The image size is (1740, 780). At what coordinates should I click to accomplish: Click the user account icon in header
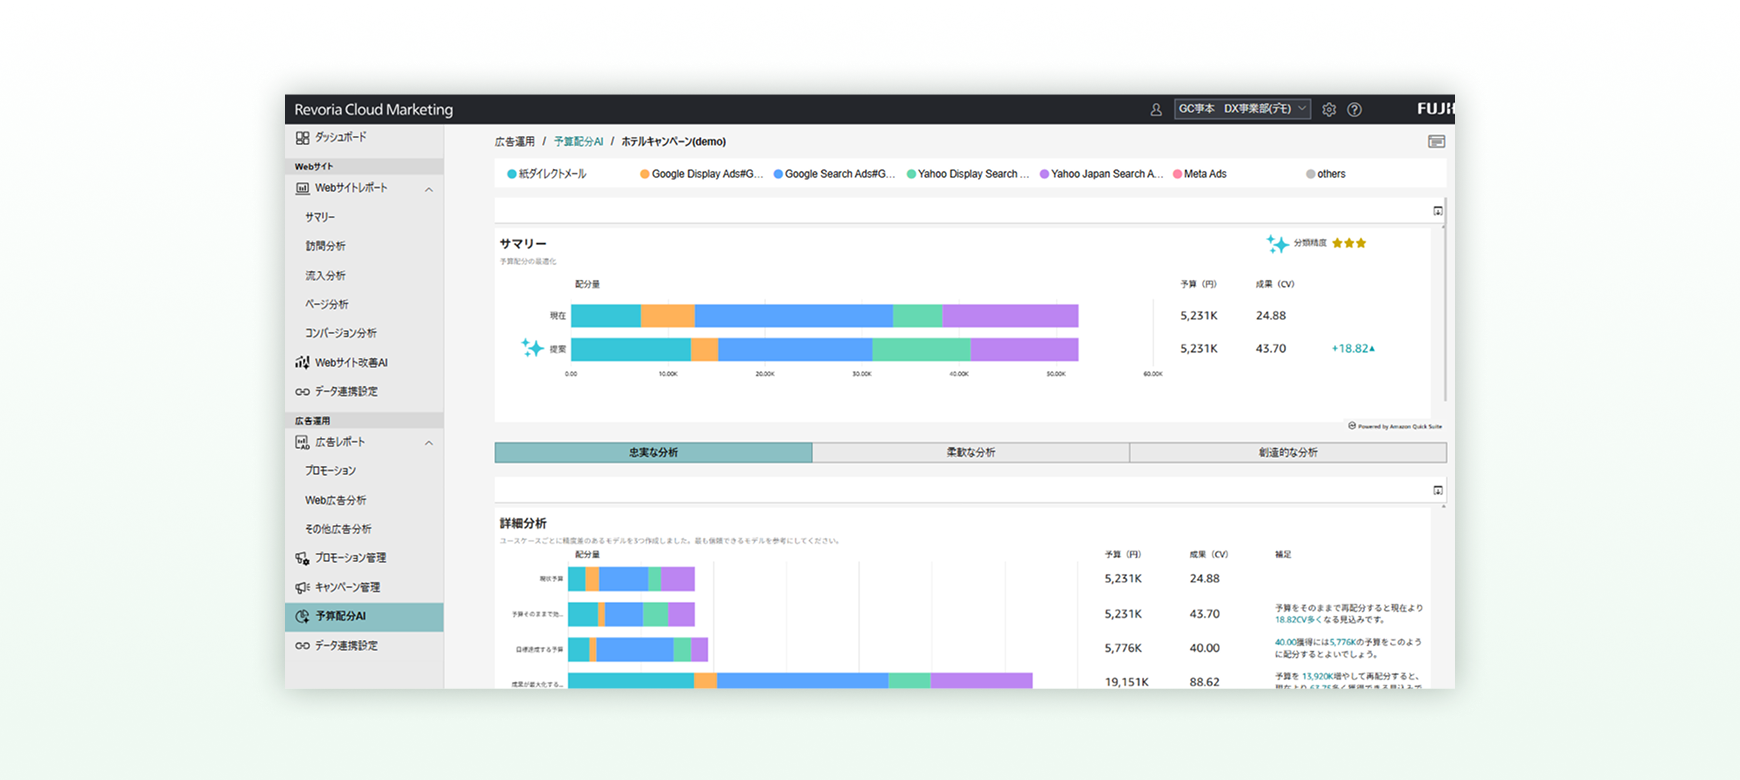point(1156,110)
